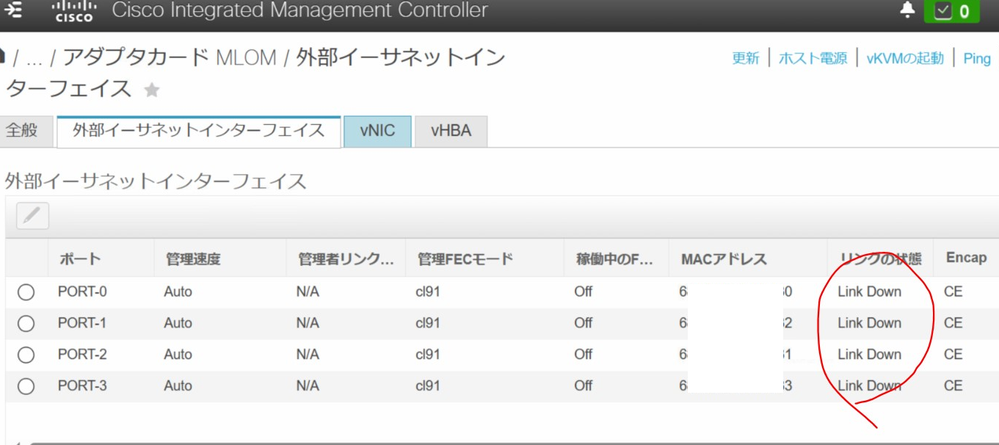Click N/A value in PORT-3 row

coord(307,386)
